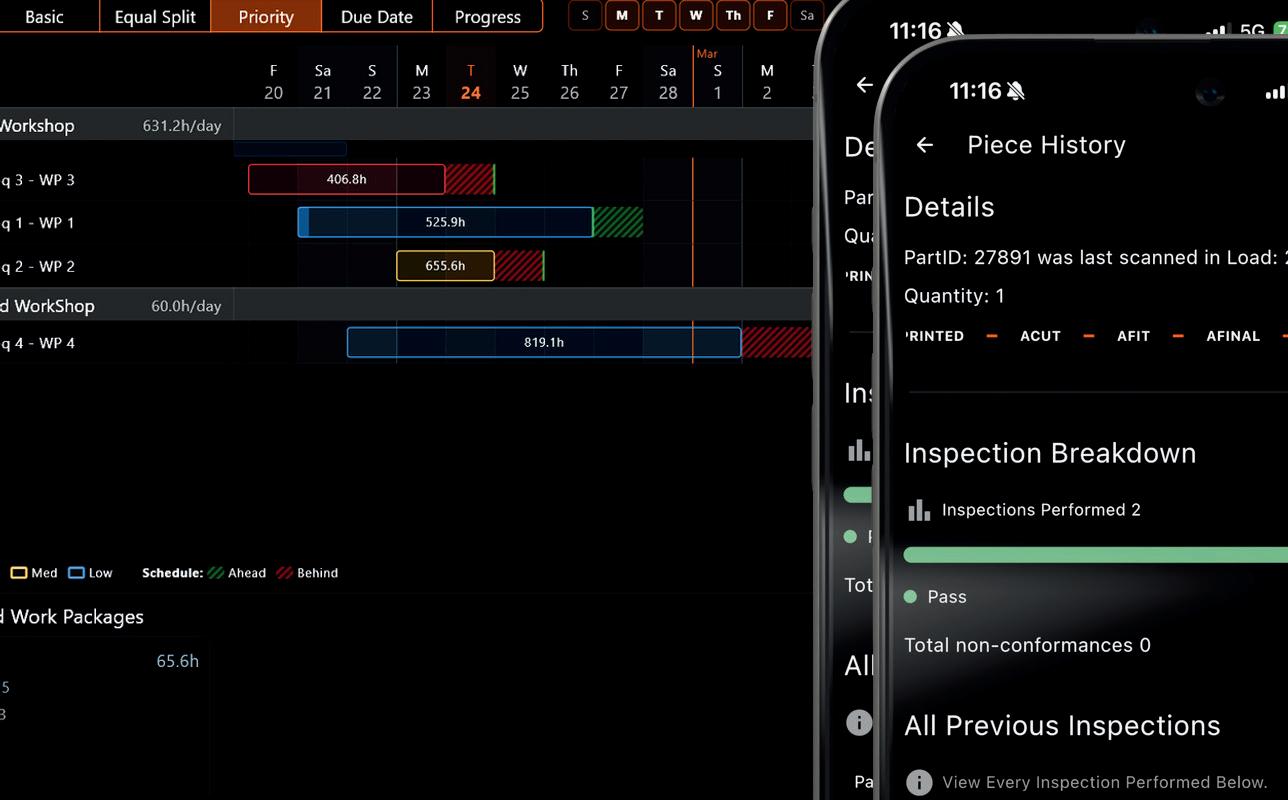Toggle the Saturday 'Sa' weekday button
Viewport: 1288px width, 800px height.
tap(806, 16)
